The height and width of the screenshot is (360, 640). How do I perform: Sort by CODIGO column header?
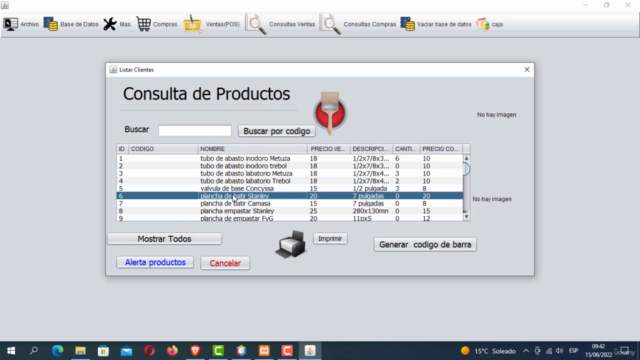click(x=163, y=149)
